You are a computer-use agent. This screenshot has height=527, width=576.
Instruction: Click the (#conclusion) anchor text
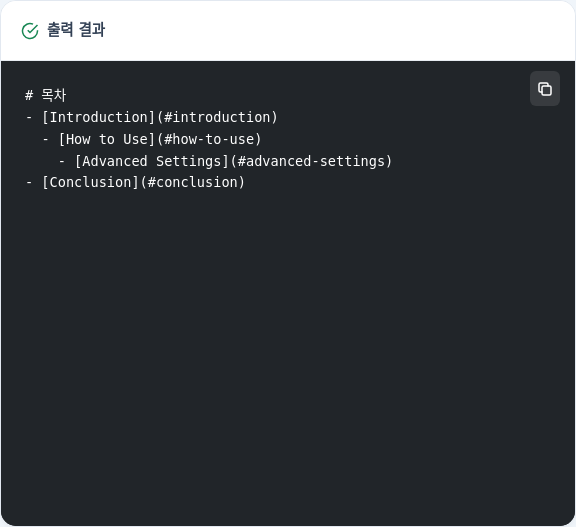click(192, 182)
